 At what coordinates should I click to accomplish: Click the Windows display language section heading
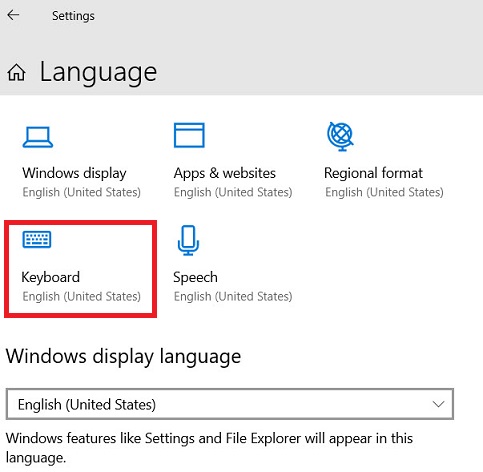(x=123, y=357)
